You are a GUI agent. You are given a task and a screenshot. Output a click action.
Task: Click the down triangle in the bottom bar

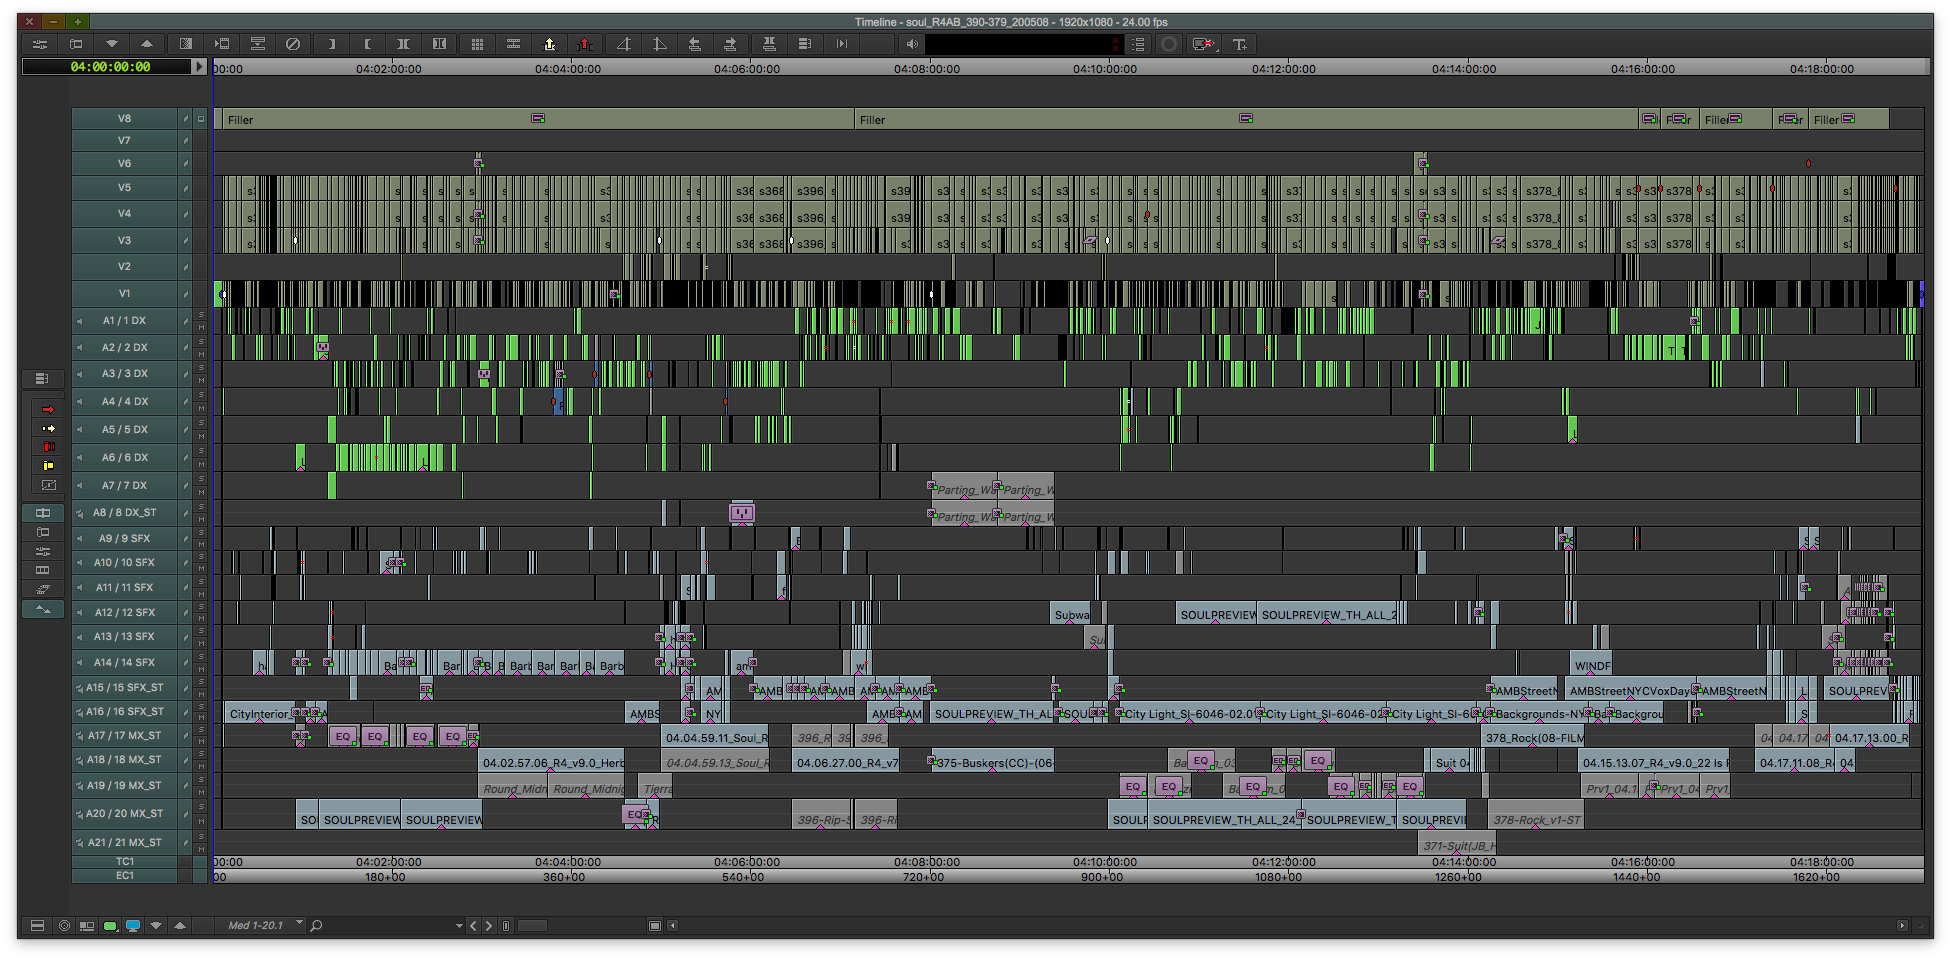[156, 926]
